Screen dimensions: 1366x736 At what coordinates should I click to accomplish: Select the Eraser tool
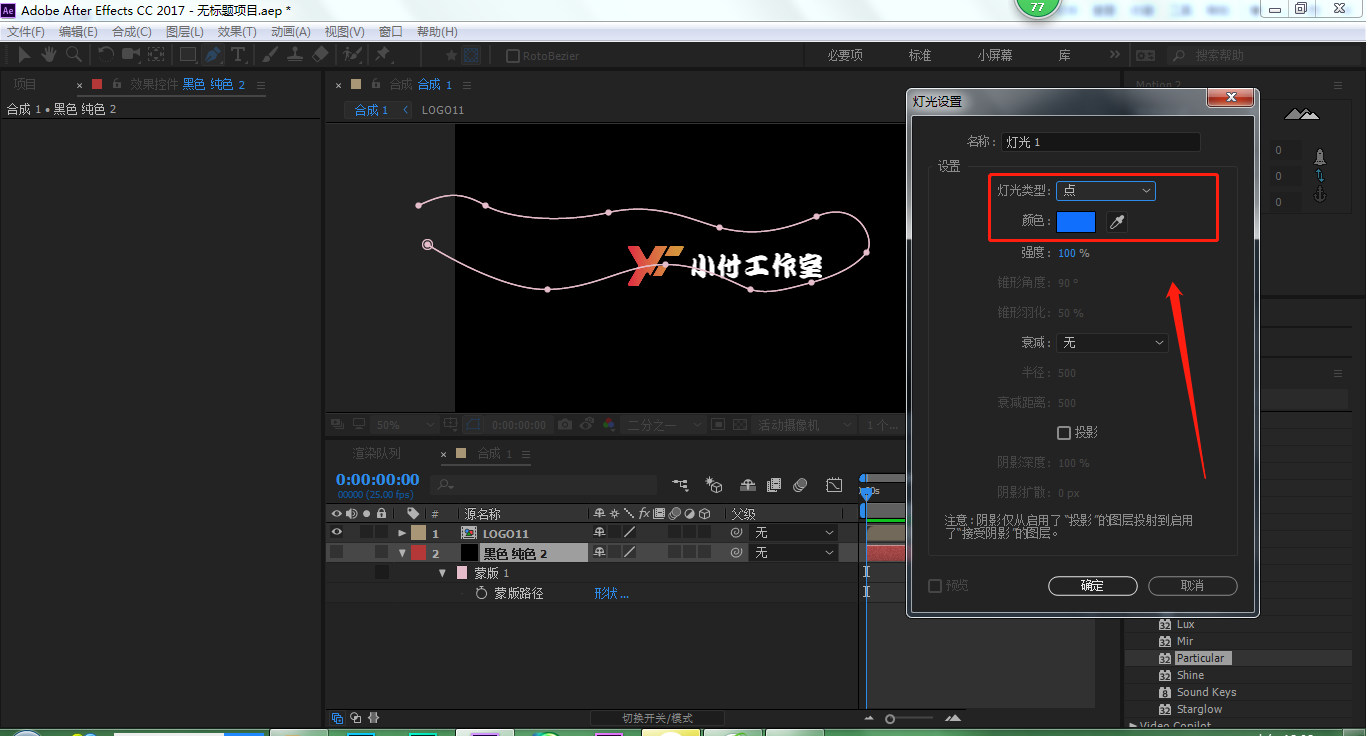click(x=320, y=55)
